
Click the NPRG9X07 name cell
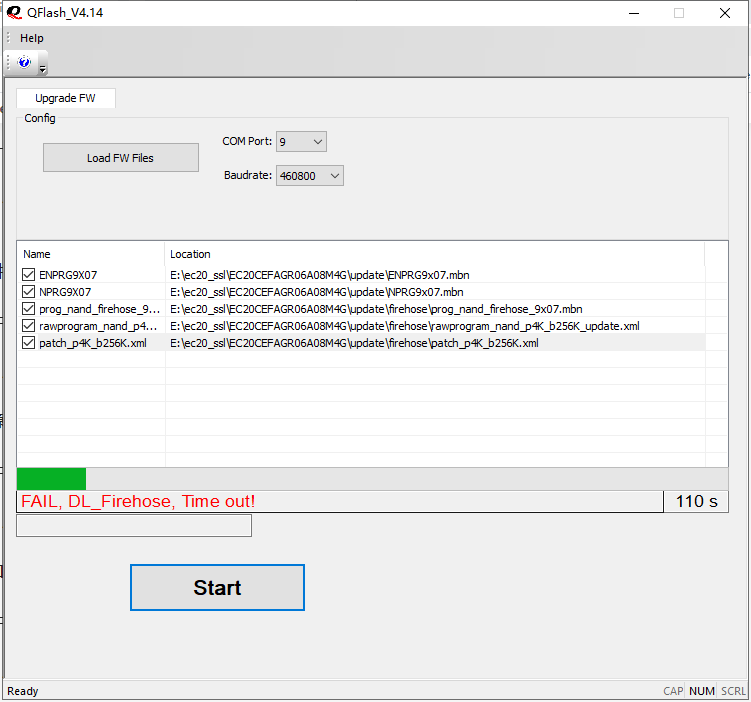tap(65, 292)
